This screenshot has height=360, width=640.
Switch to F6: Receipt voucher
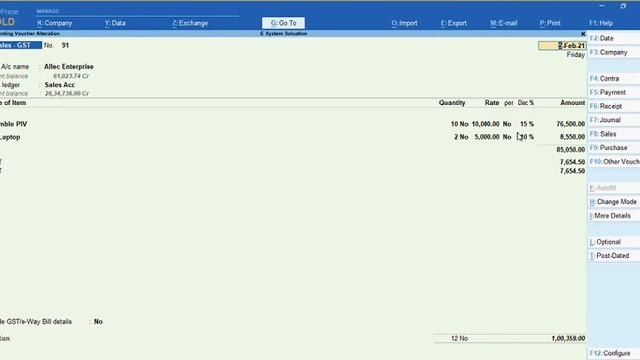[x=613, y=106]
